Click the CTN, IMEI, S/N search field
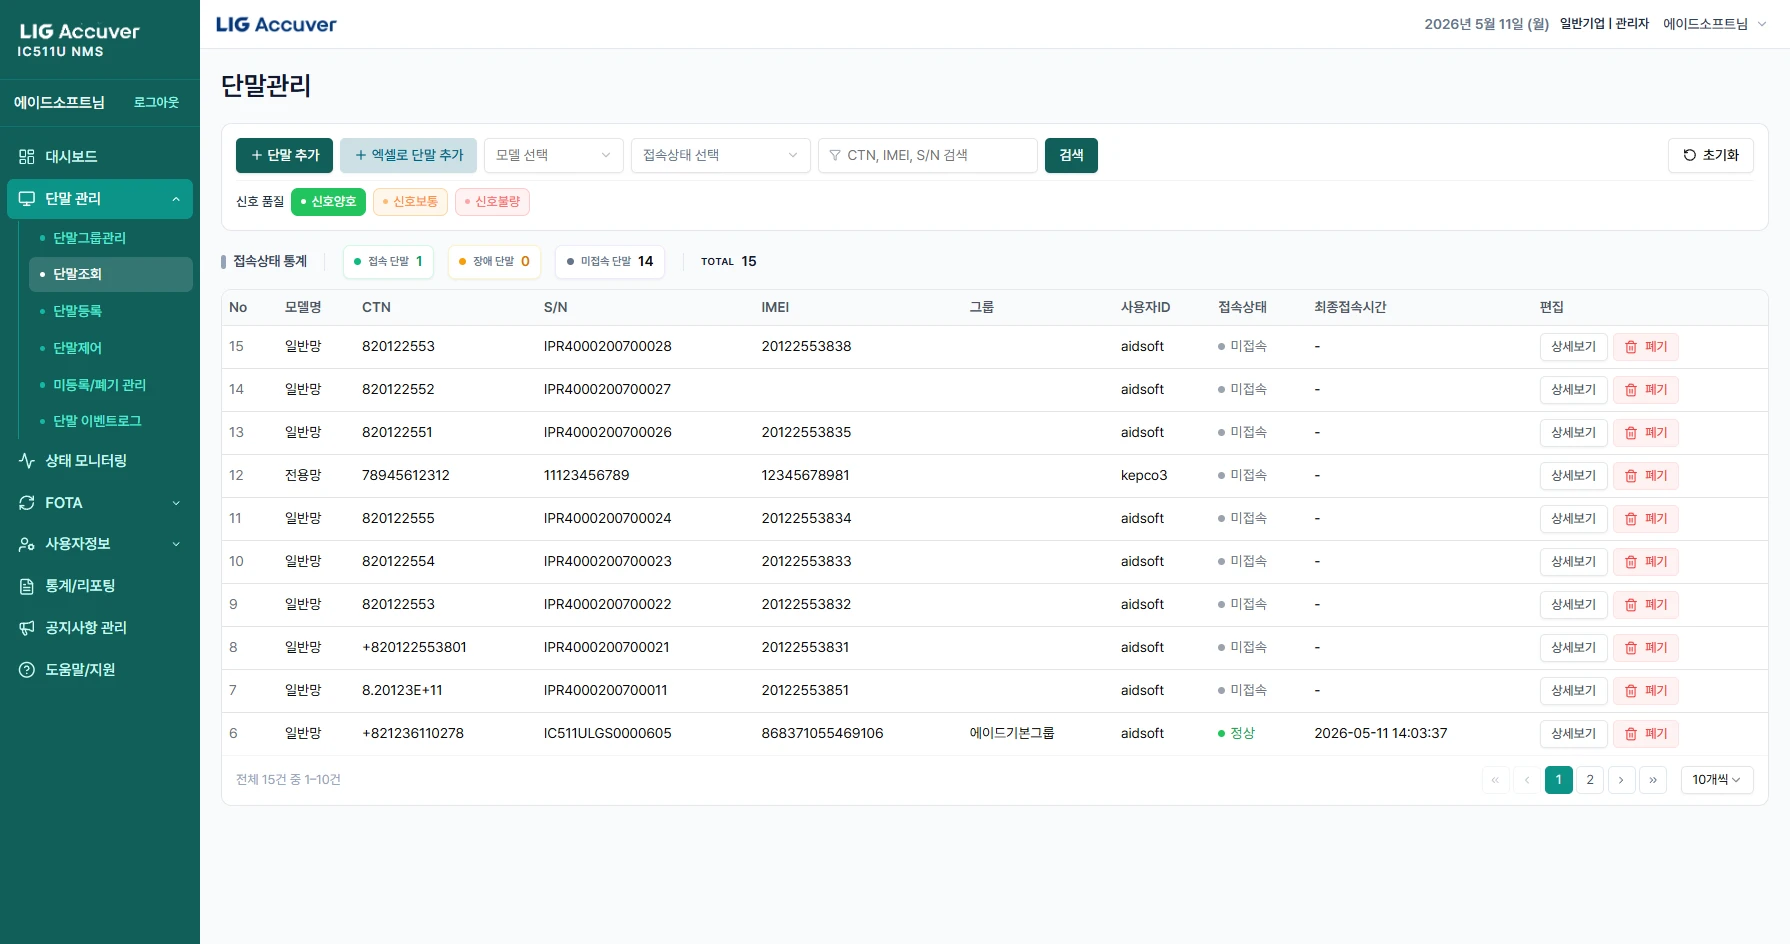This screenshot has height=944, width=1790. click(x=927, y=155)
